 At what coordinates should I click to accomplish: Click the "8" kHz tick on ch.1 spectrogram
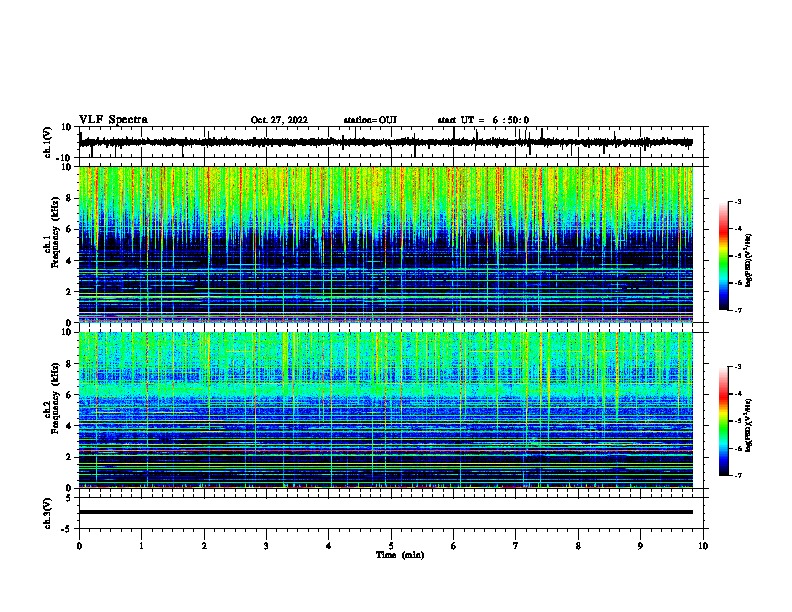click(69, 198)
